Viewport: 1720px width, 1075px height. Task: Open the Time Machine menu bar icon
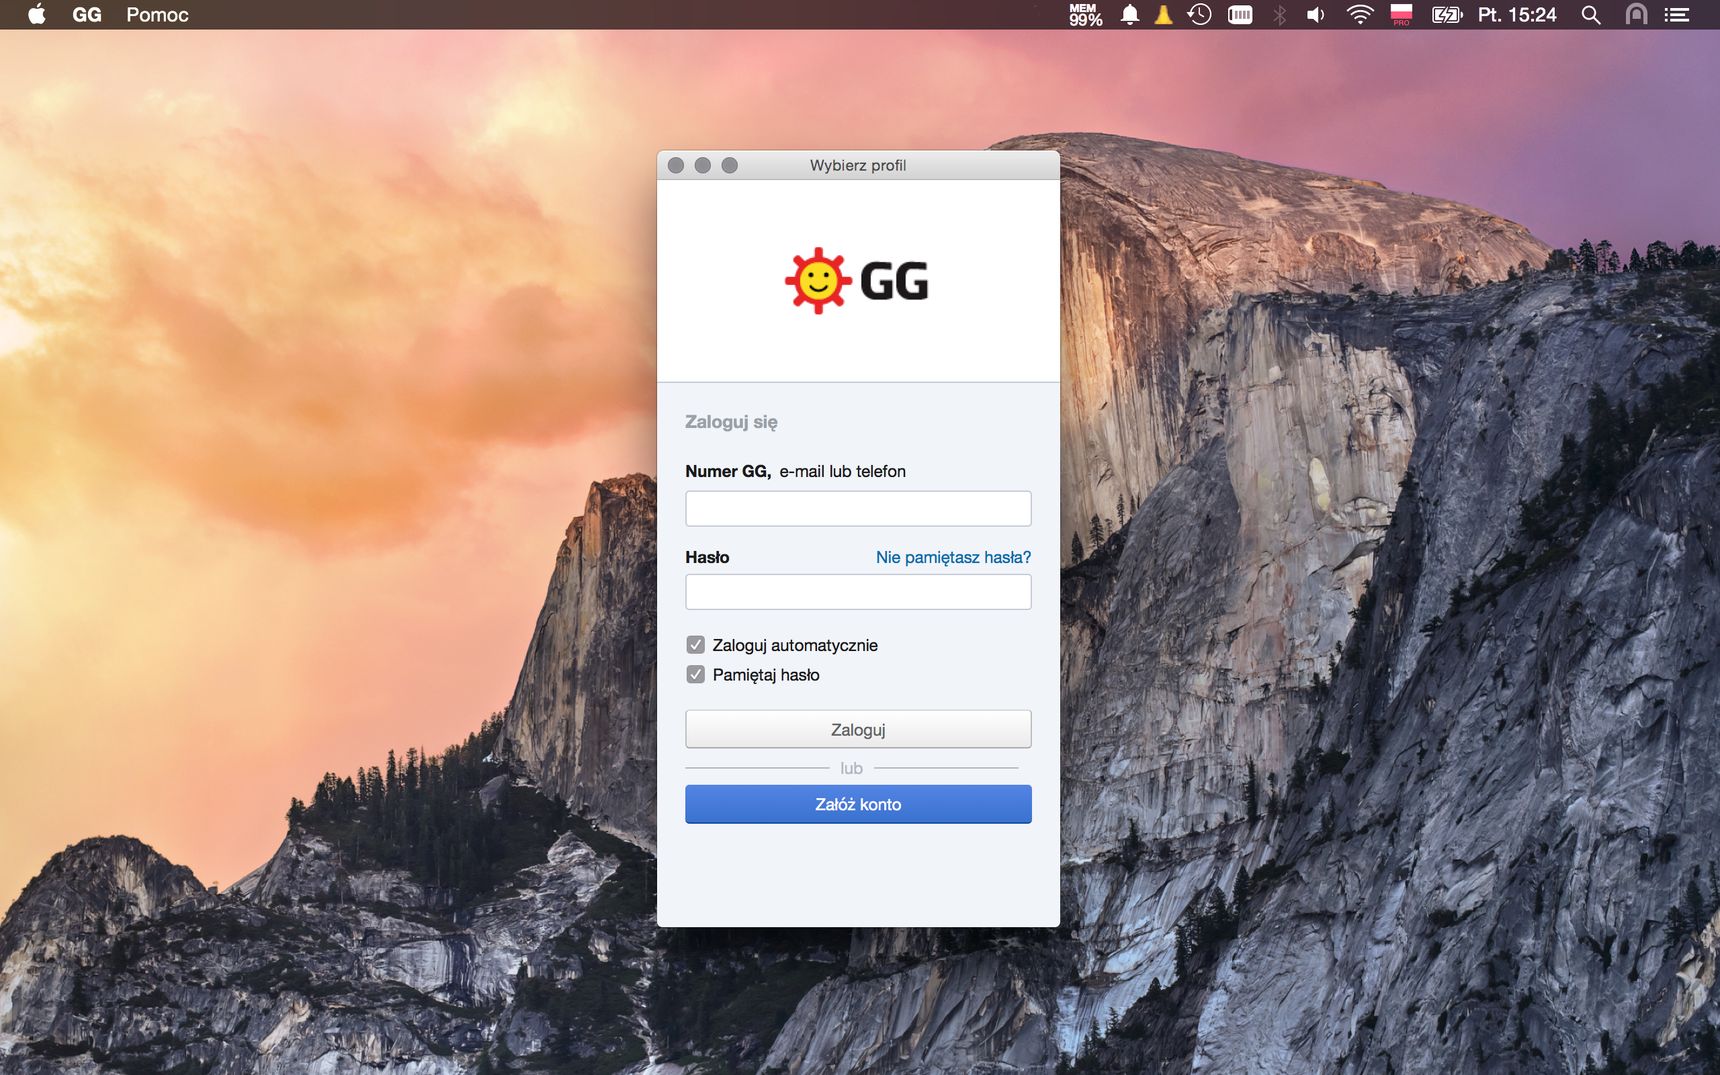1199,14
